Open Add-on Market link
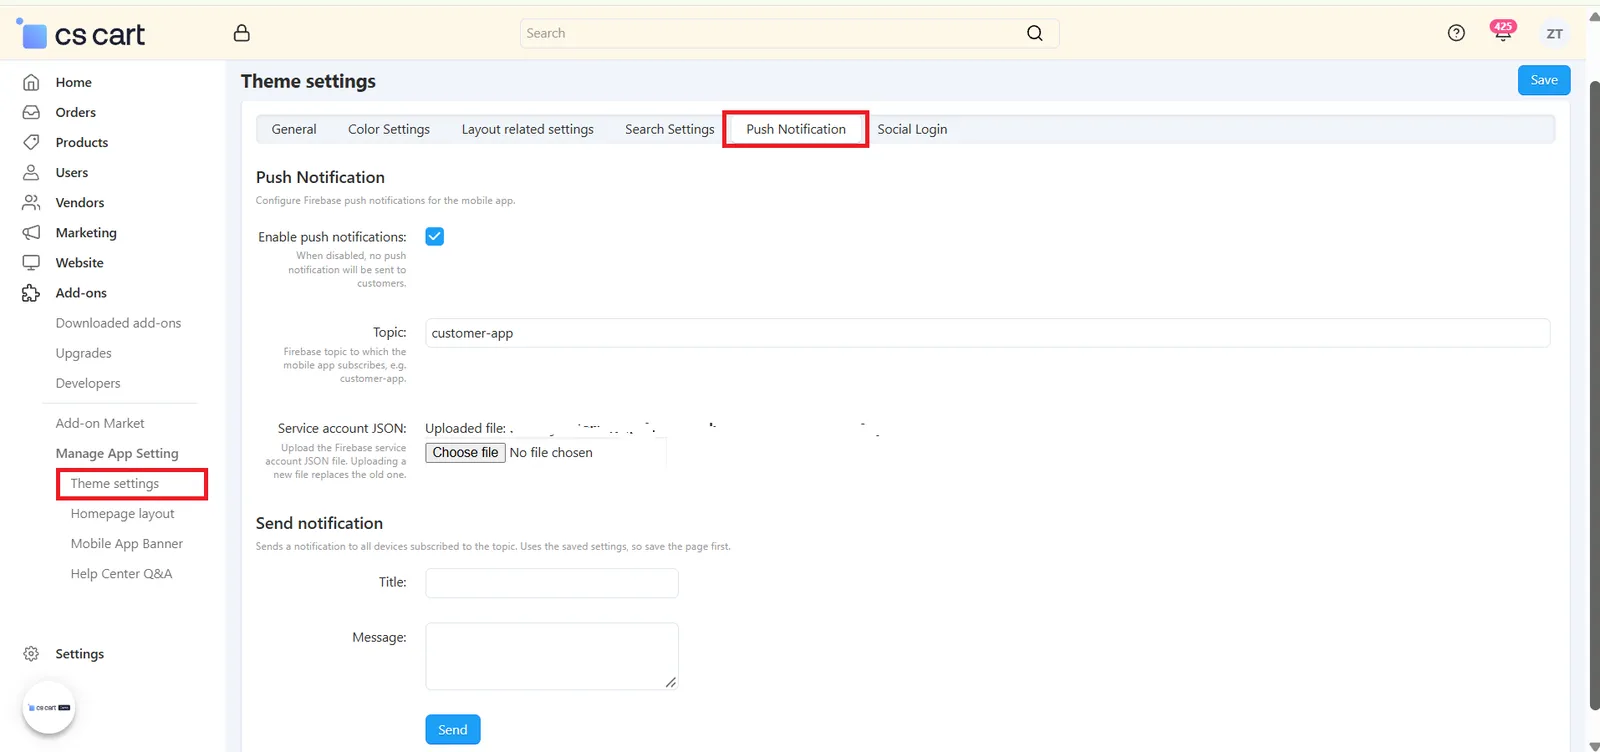This screenshot has width=1600, height=752. (x=100, y=423)
